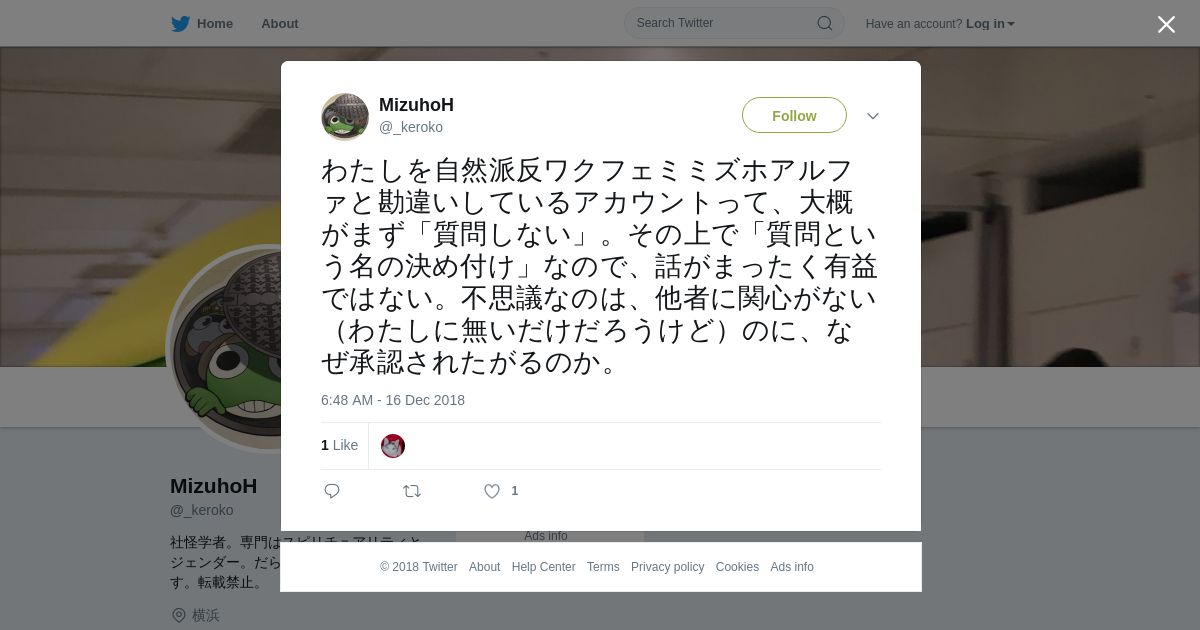Click the liker's small avatar
Screen dimensions: 1200x630
tap(393, 446)
